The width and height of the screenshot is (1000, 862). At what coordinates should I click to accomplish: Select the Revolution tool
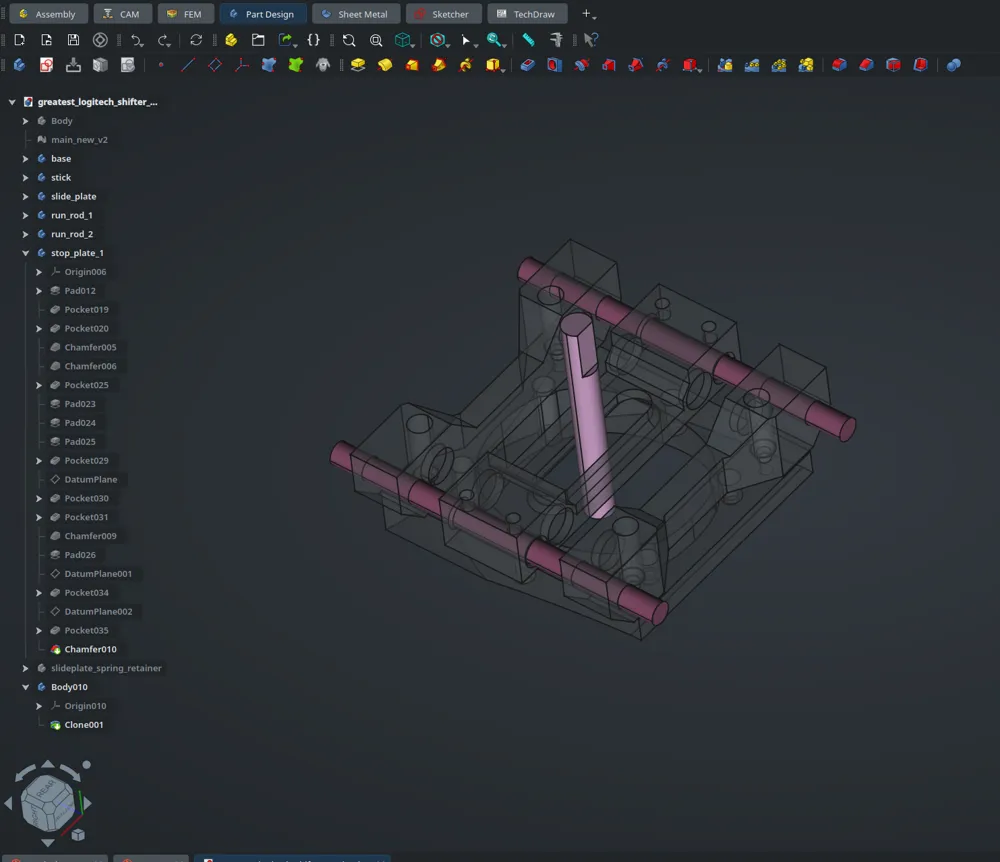(385, 65)
